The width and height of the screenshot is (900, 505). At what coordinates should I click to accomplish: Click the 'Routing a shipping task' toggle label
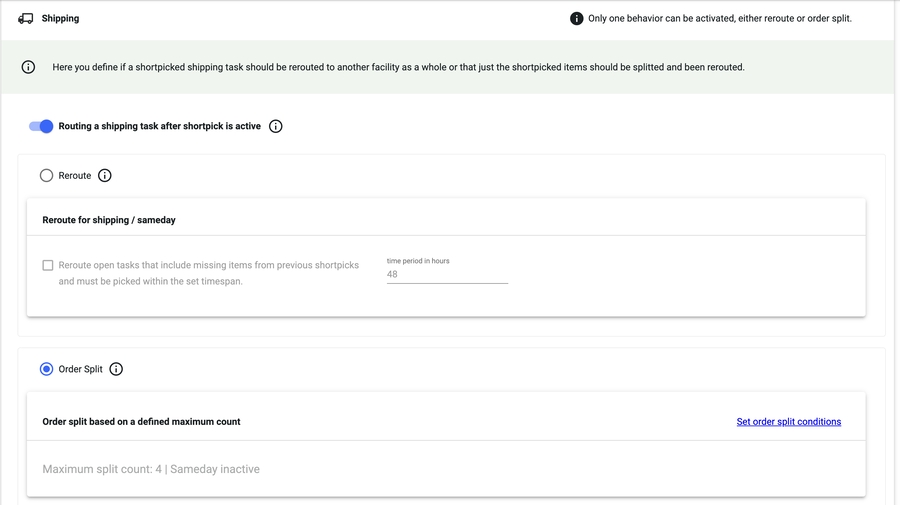pos(159,126)
